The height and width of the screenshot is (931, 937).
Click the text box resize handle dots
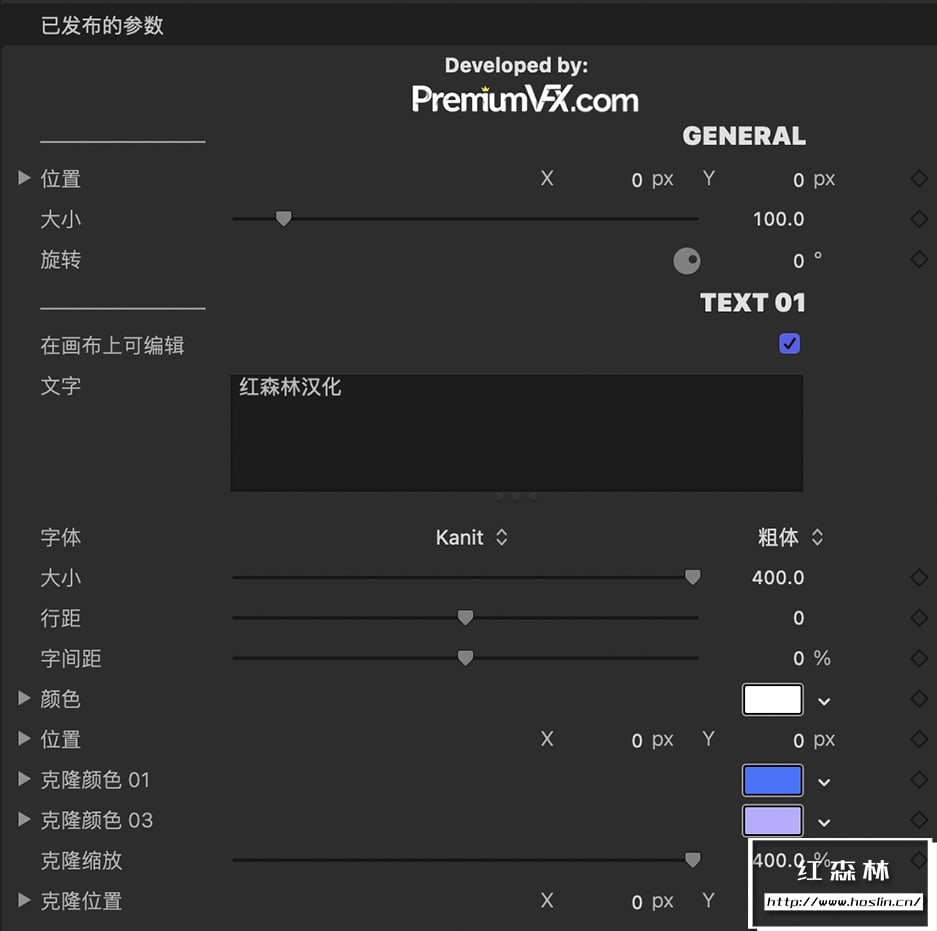pyautogui.click(x=516, y=497)
